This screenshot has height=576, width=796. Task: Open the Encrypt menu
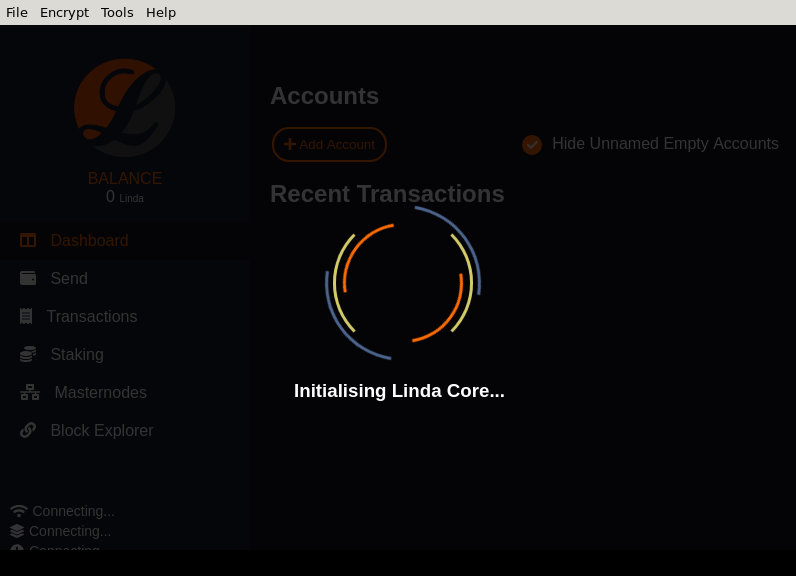point(64,12)
